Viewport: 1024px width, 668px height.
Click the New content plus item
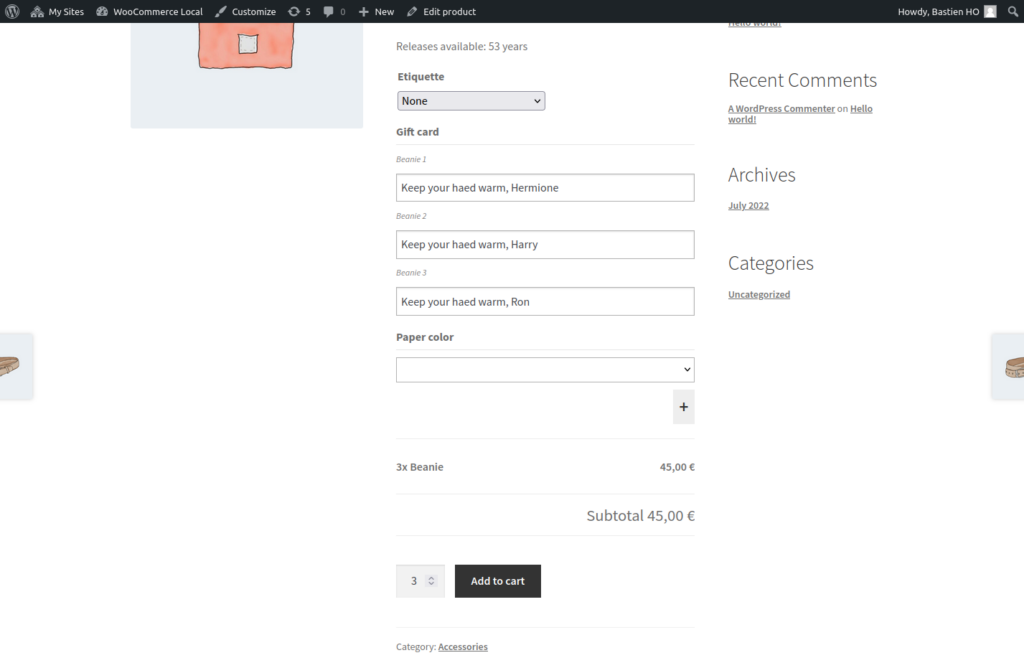[x=376, y=11]
